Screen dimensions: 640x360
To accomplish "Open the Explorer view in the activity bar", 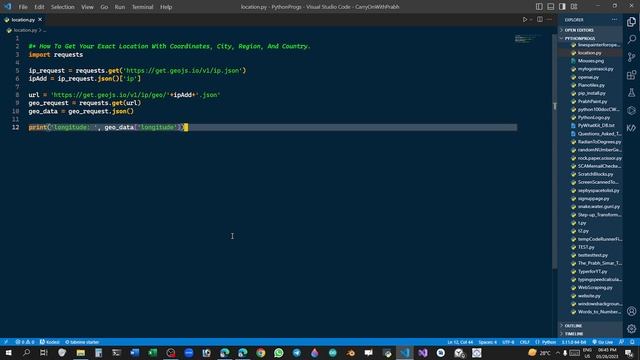I will [631, 22].
